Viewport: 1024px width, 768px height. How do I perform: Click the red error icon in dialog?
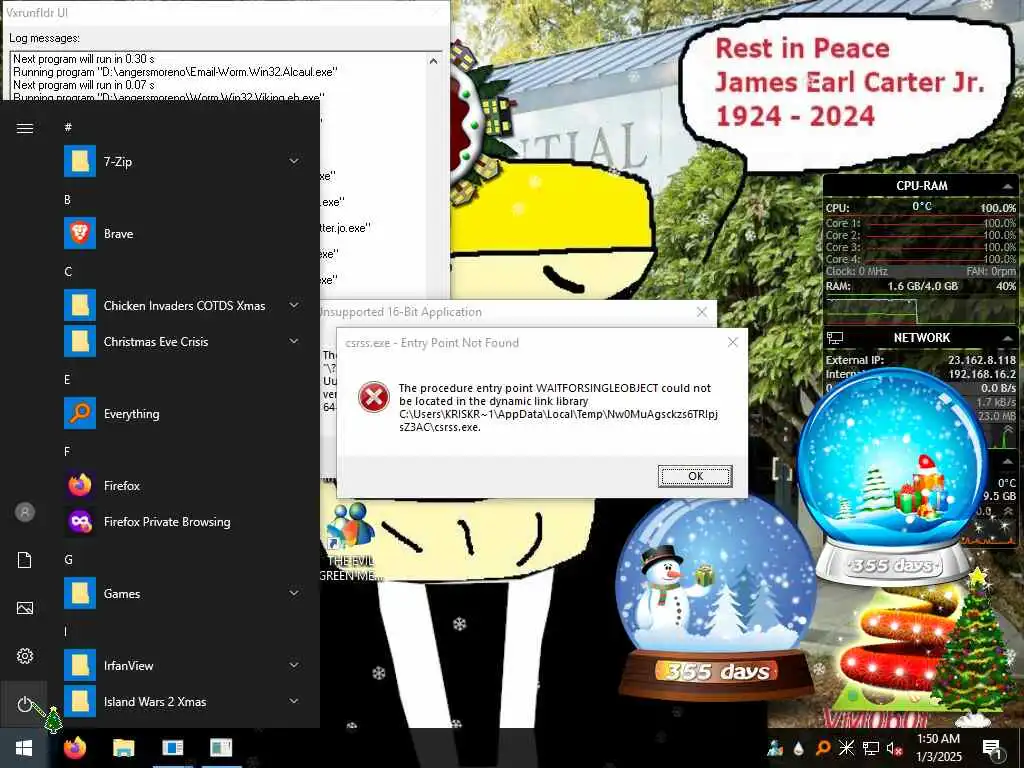click(374, 397)
